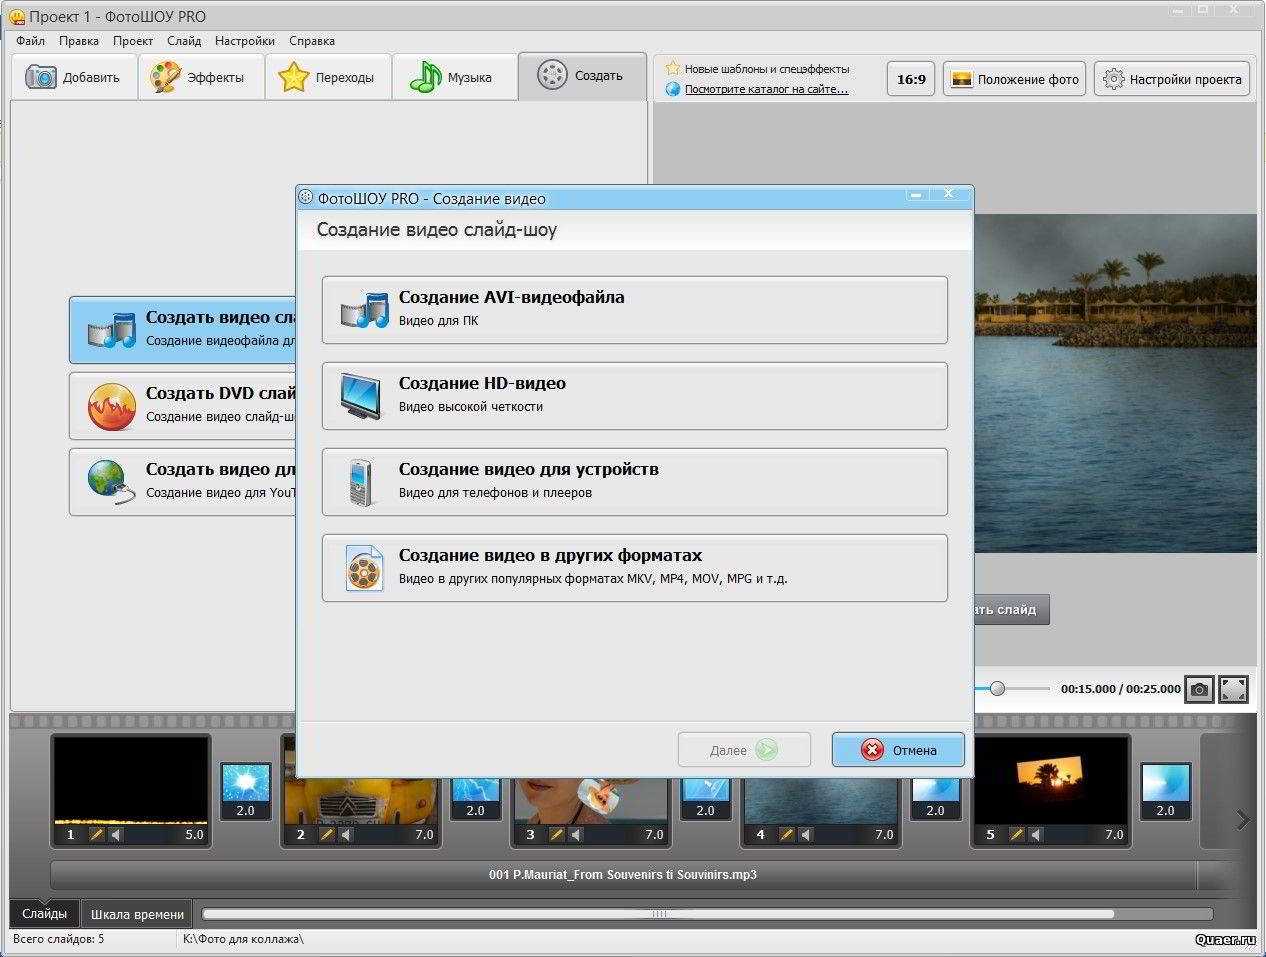Open the Музыка tab
Screen dimensions: 1266x957
click(454, 77)
